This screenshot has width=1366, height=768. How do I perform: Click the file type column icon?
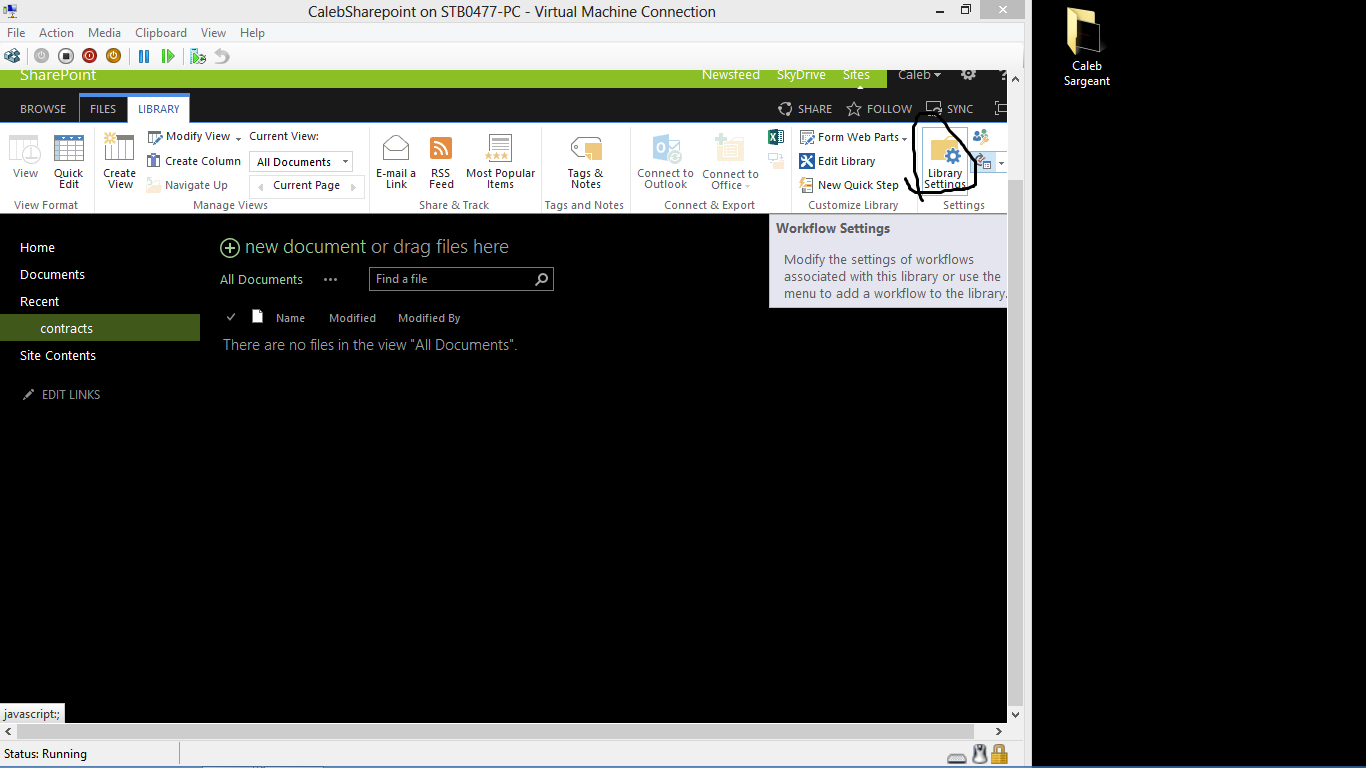point(257,317)
